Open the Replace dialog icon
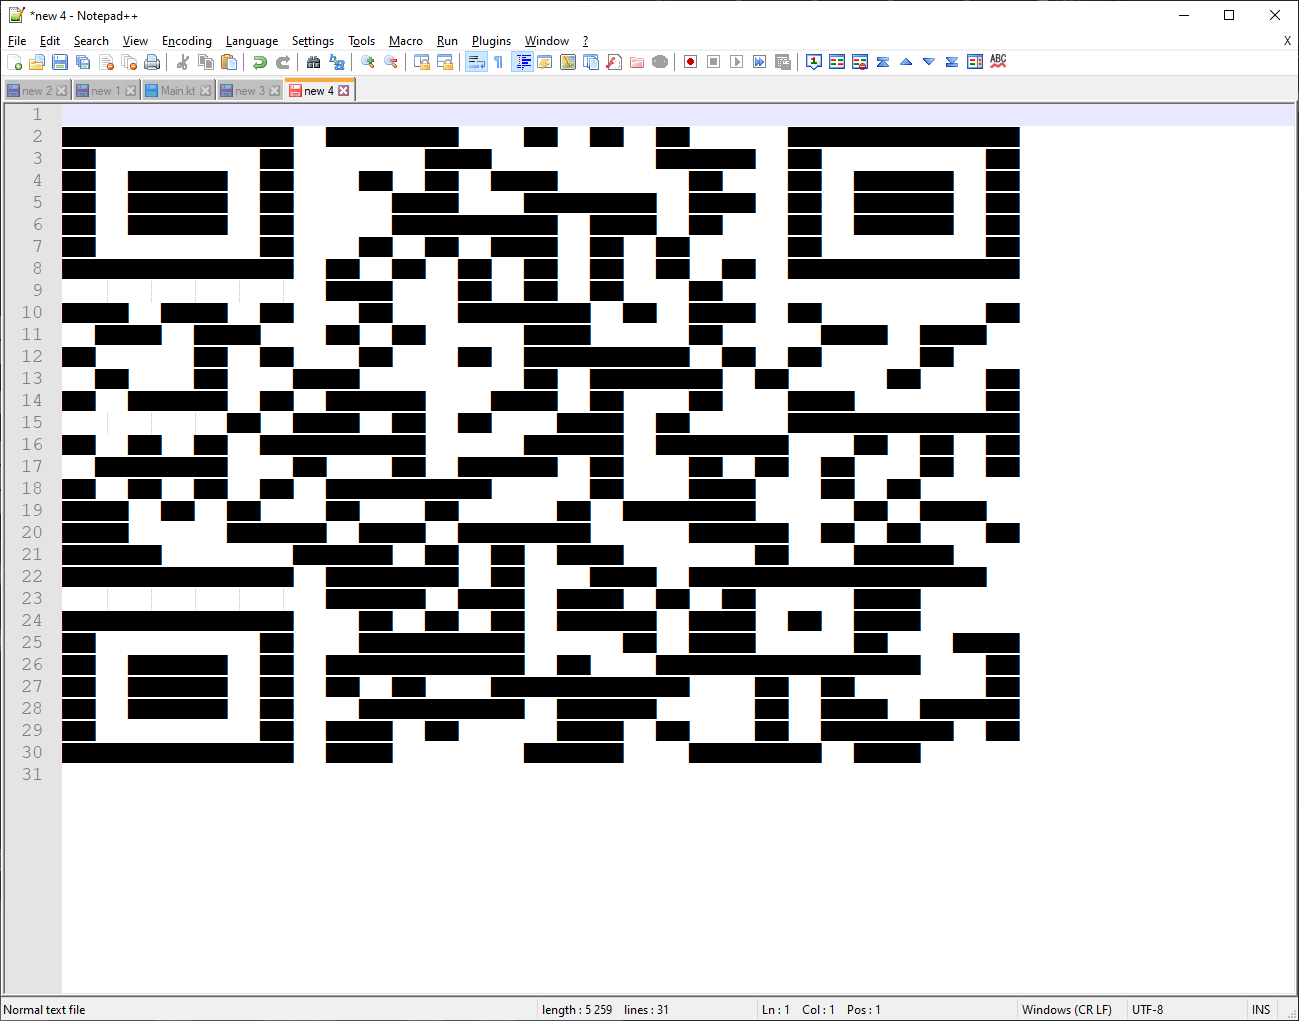This screenshot has height=1021, width=1299. tap(337, 62)
